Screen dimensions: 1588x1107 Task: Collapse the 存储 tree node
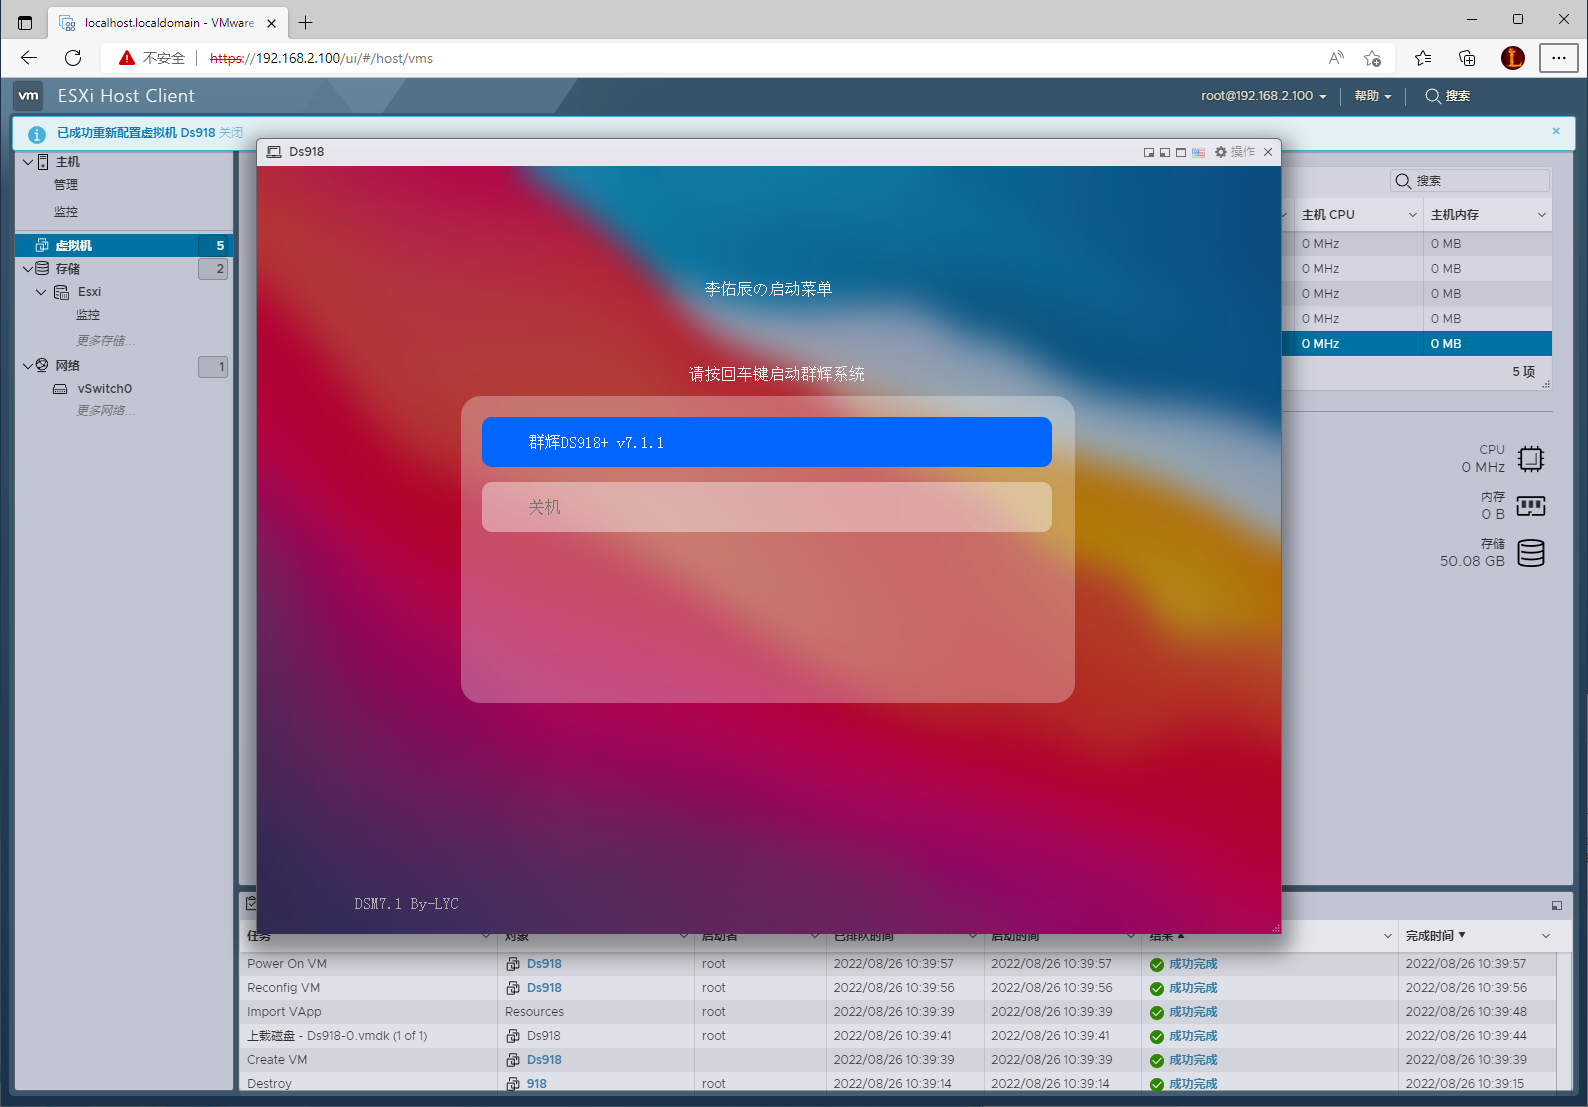pyautogui.click(x=28, y=269)
